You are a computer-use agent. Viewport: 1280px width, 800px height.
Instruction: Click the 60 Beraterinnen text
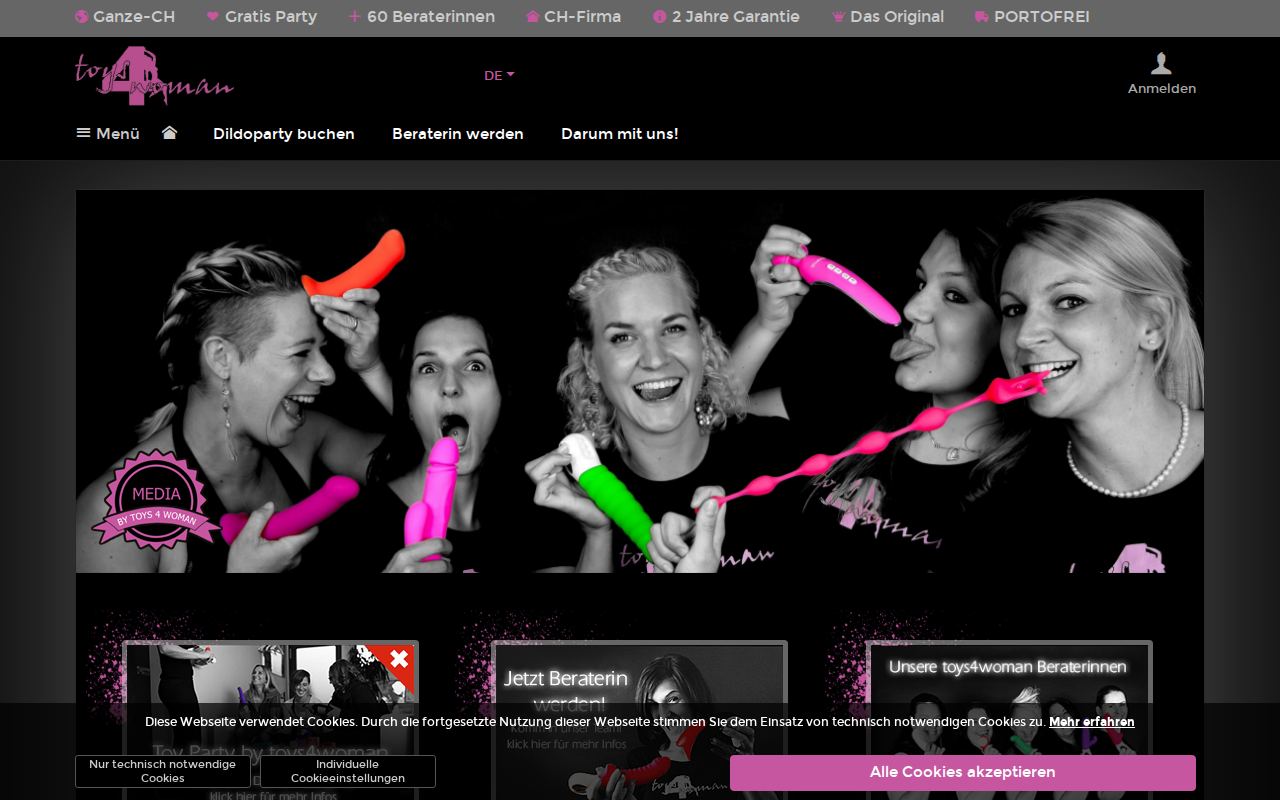(x=431, y=17)
